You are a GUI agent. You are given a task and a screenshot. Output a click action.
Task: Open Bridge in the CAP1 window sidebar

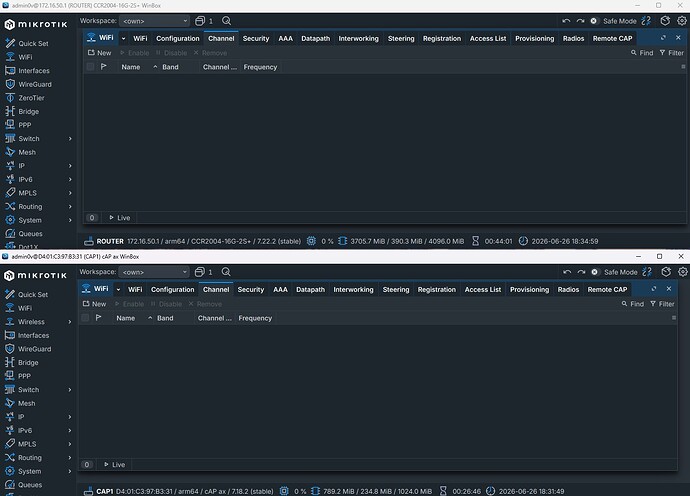(x=22, y=363)
